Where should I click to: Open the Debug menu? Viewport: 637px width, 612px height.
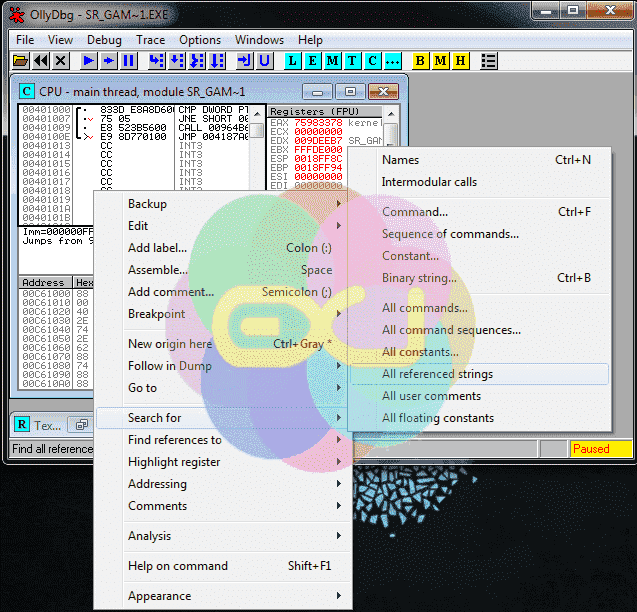pos(104,40)
